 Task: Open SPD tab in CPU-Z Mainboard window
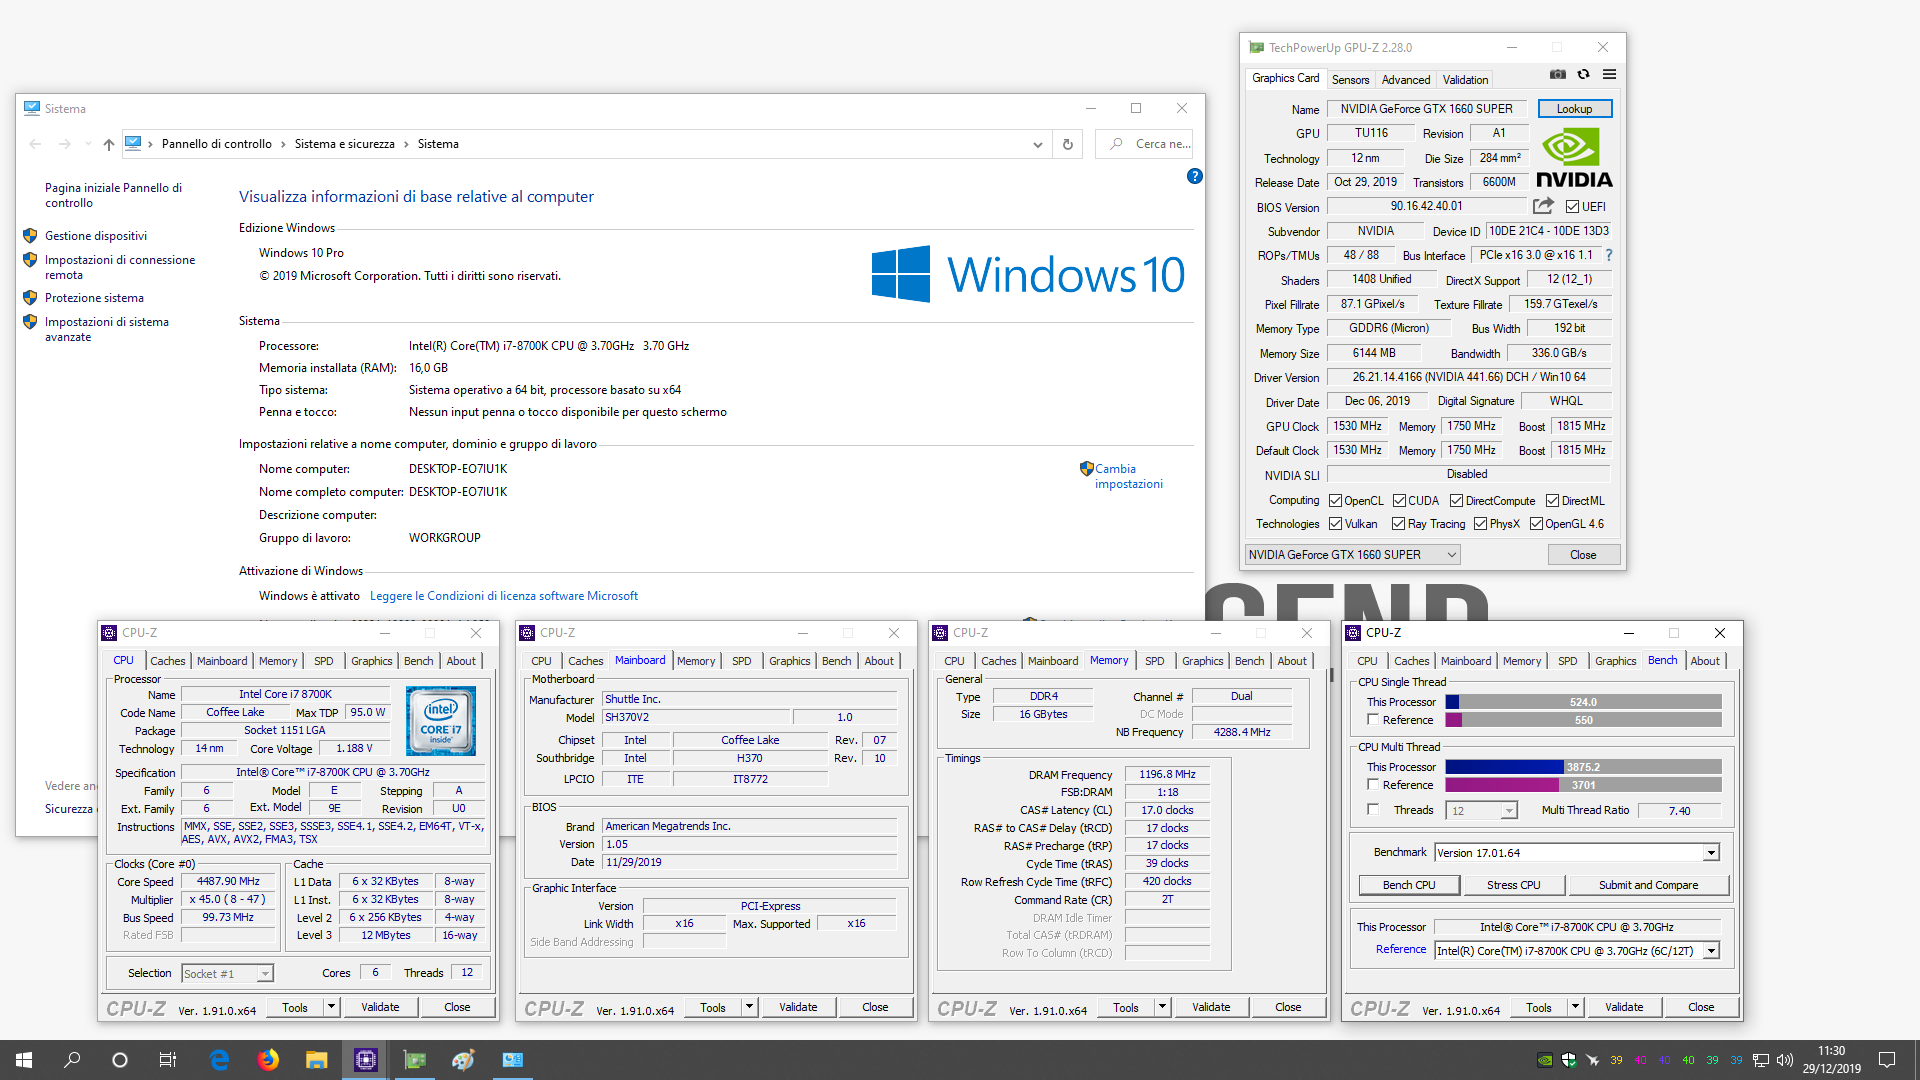pos(742,661)
